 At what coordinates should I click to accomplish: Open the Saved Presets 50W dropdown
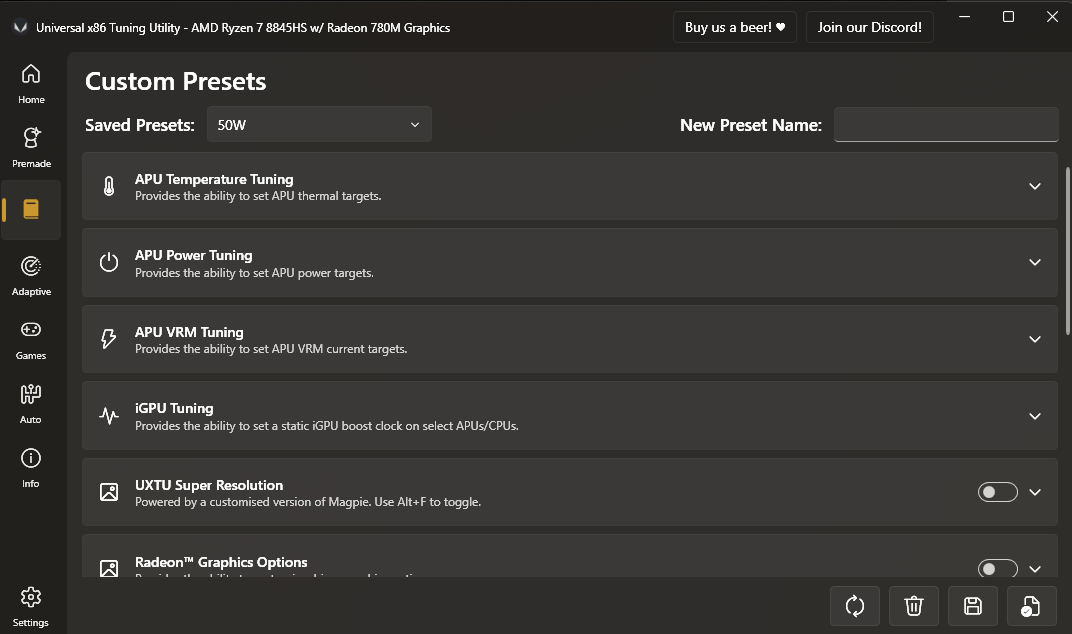tap(319, 124)
